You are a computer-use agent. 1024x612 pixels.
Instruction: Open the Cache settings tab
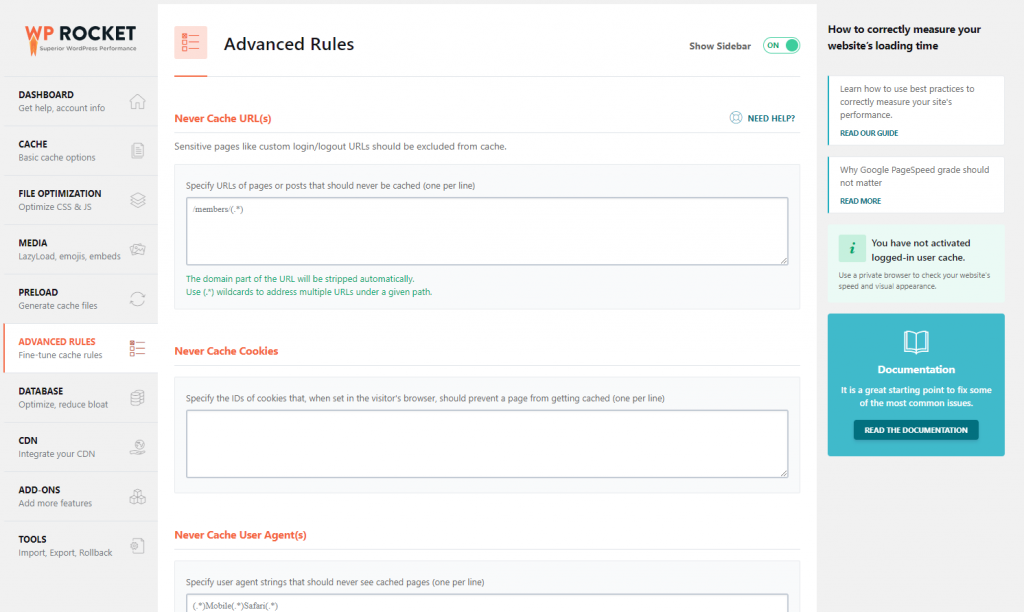coord(80,151)
